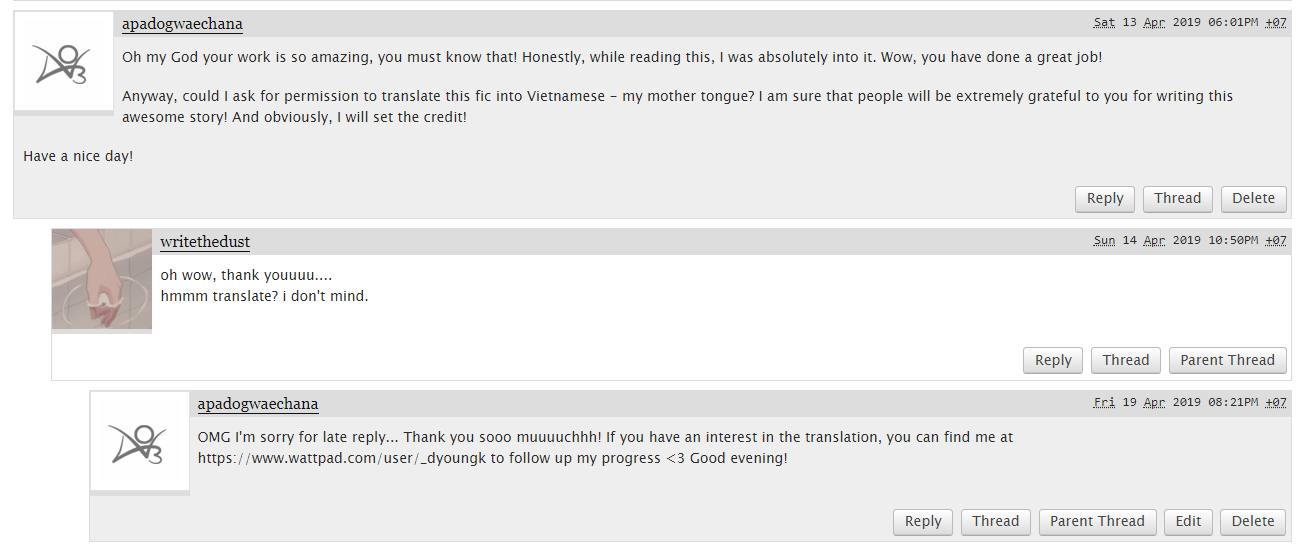View Thread of the first comment

[x=1177, y=198]
